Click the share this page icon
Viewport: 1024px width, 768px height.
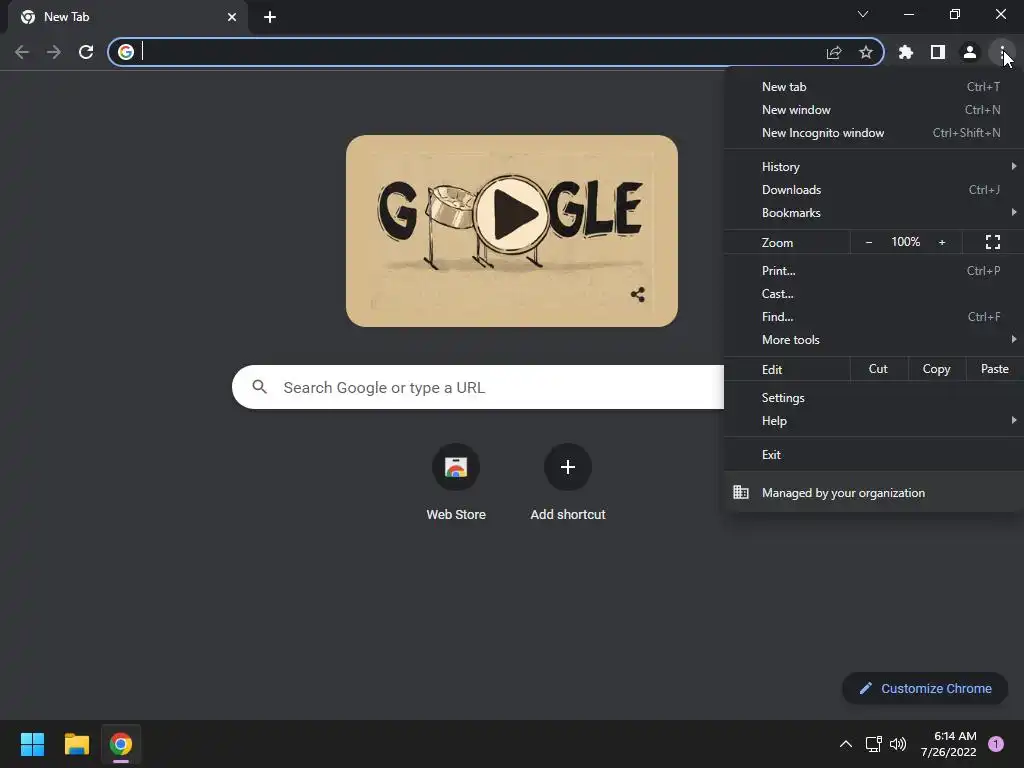pyautogui.click(x=834, y=52)
